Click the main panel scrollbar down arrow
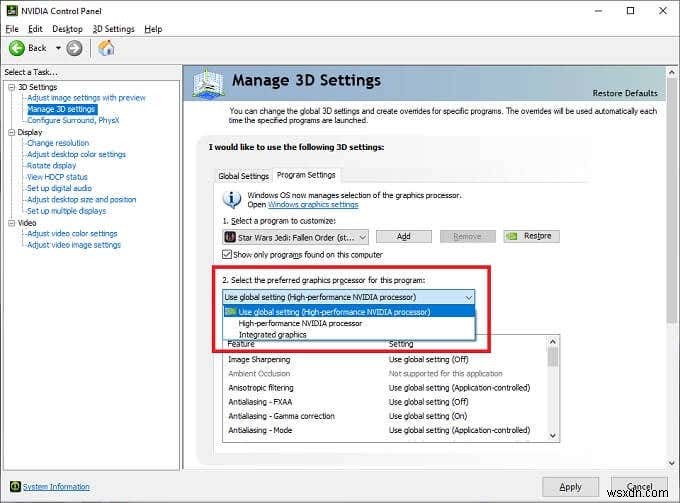680x503 pixels. coord(672,463)
